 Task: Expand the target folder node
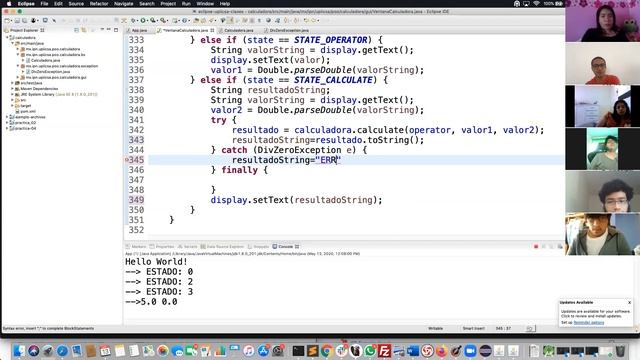coord(12,106)
